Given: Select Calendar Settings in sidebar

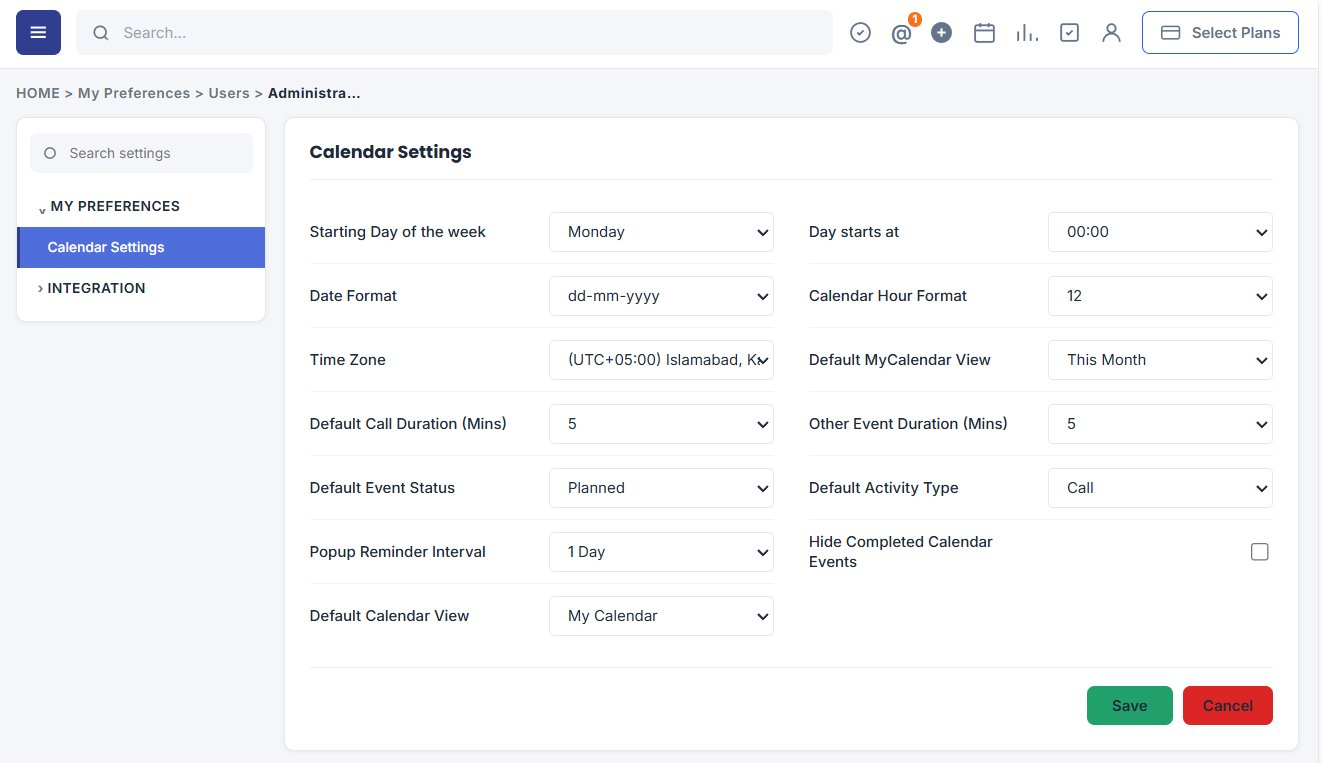Looking at the screenshot, I should click(141, 247).
